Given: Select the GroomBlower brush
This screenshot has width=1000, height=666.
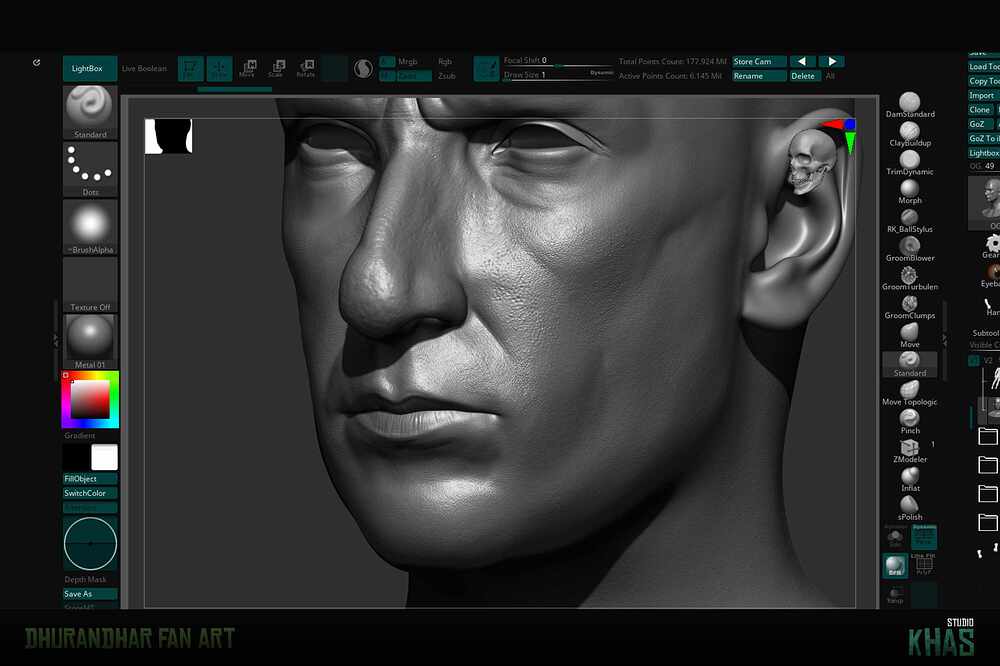Looking at the screenshot, I should click(910, 249).
